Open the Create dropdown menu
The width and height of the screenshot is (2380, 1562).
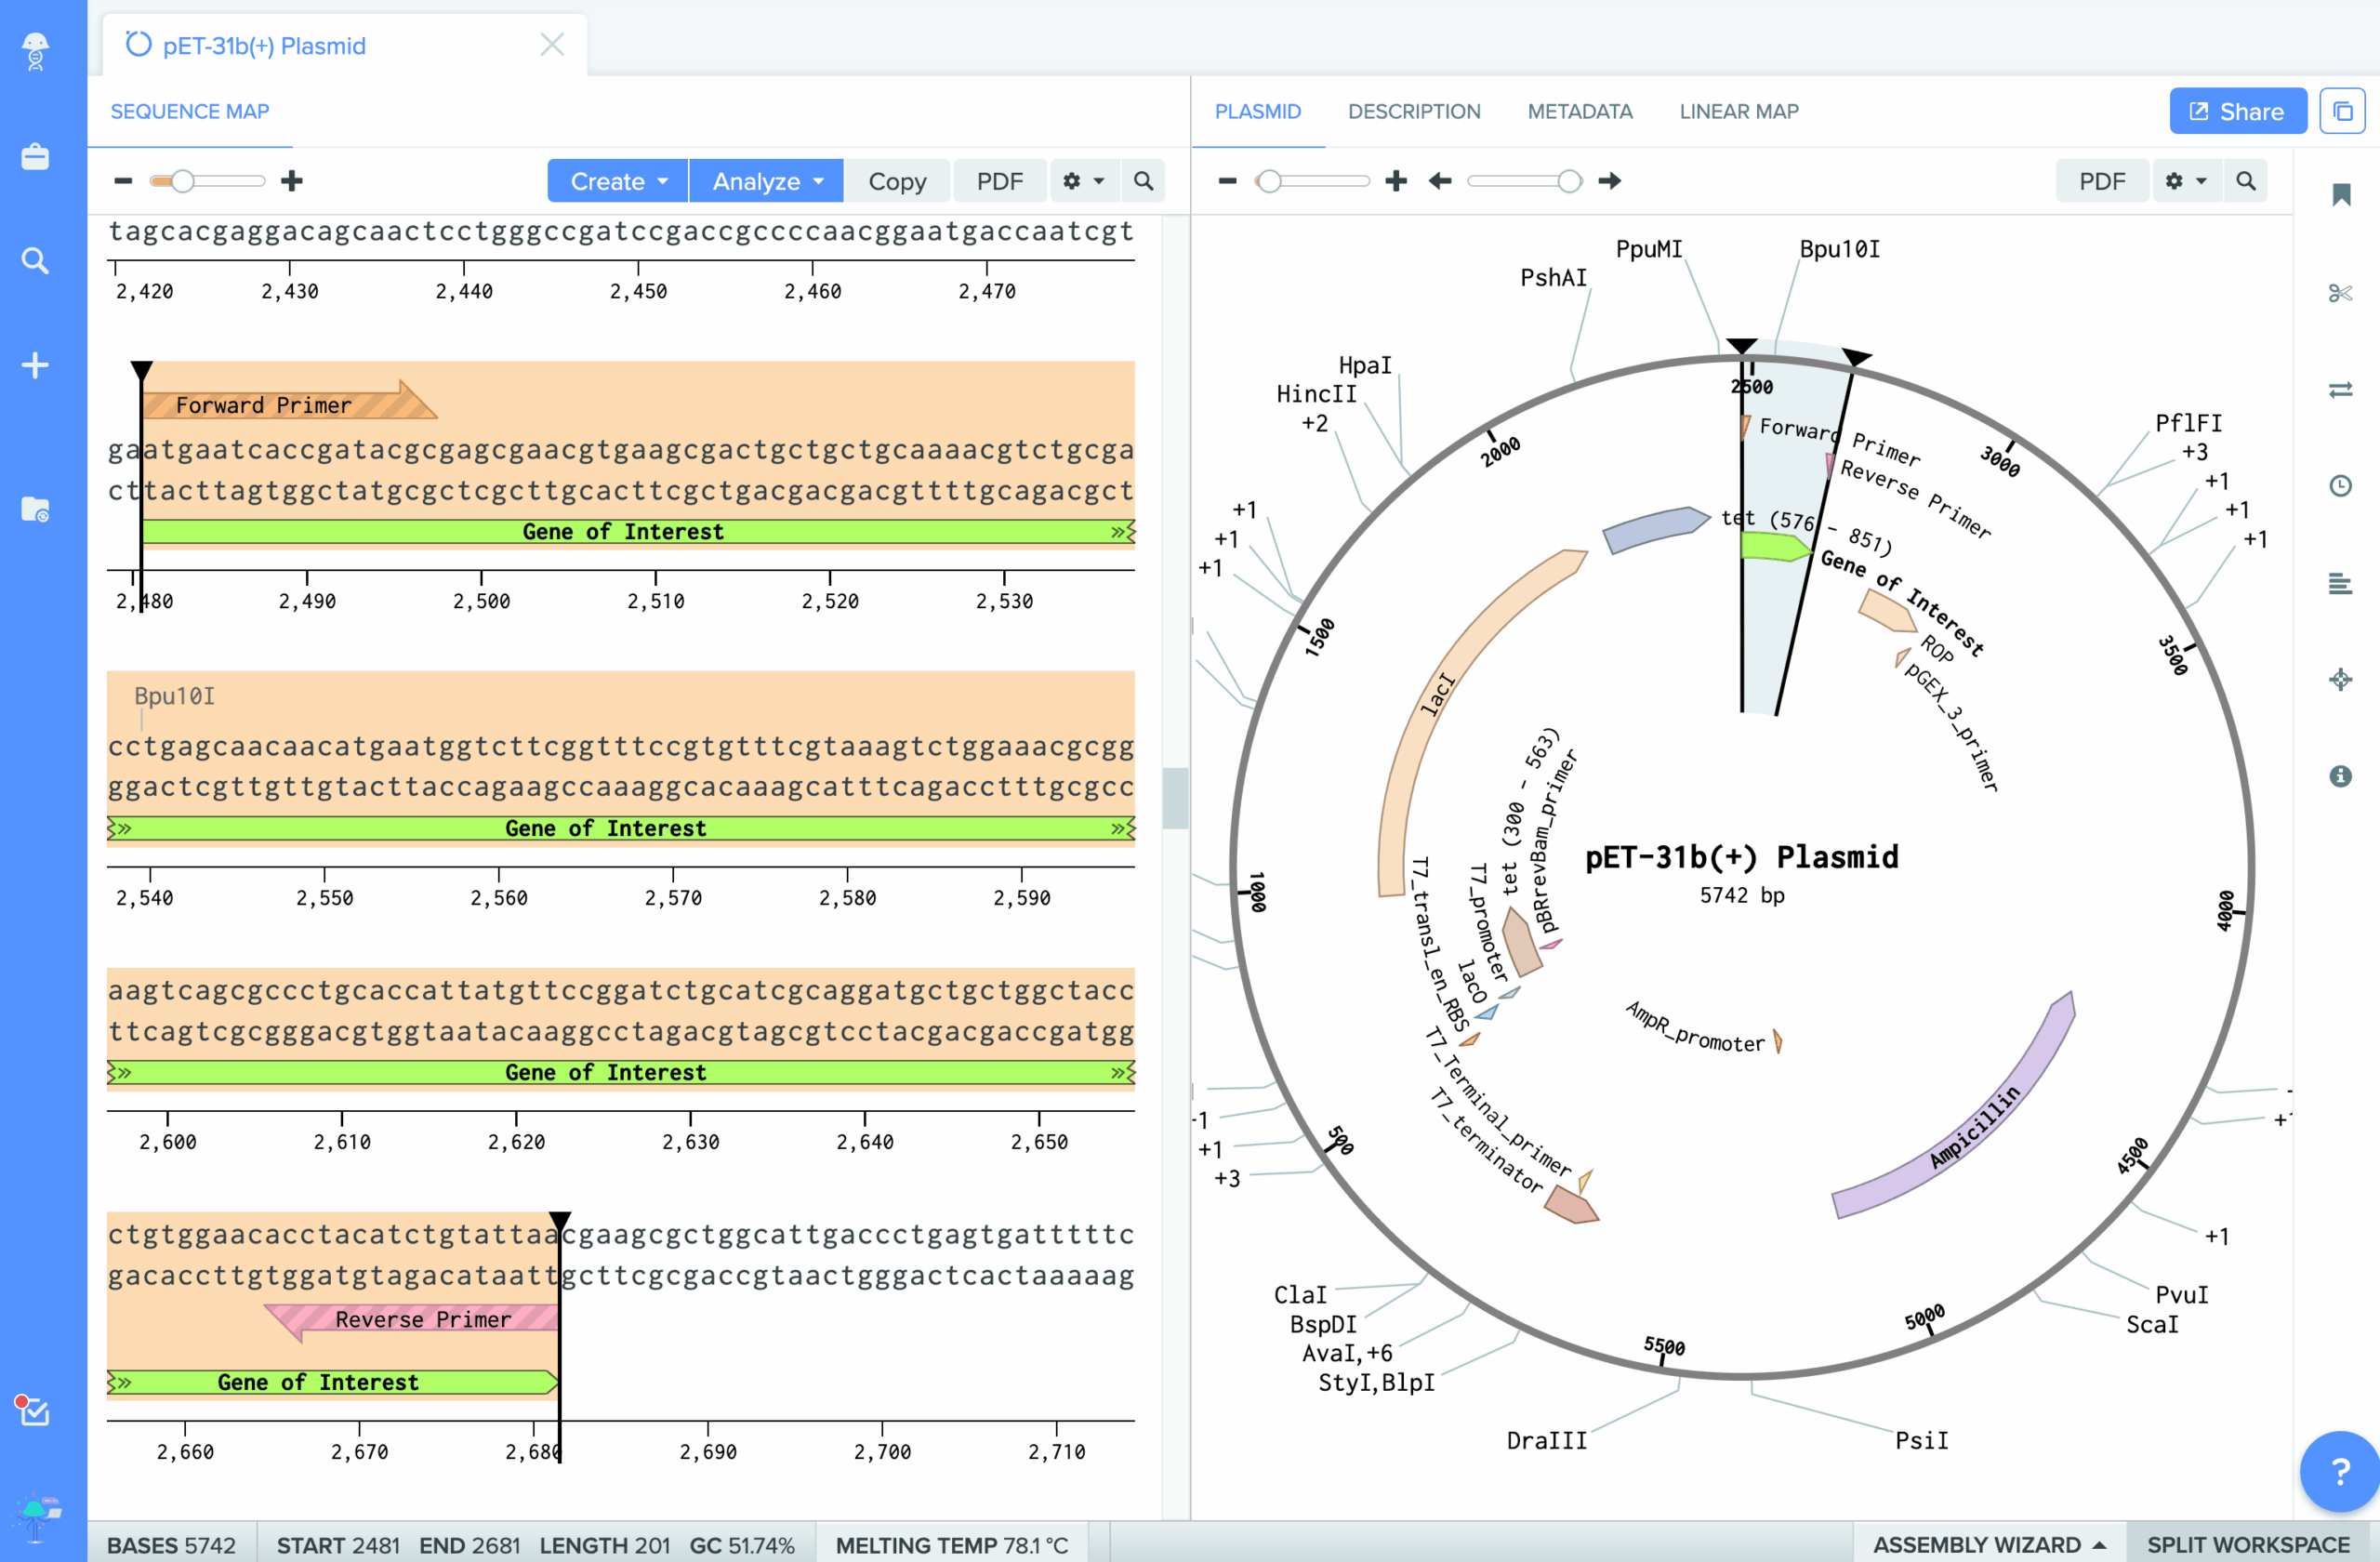617,181
